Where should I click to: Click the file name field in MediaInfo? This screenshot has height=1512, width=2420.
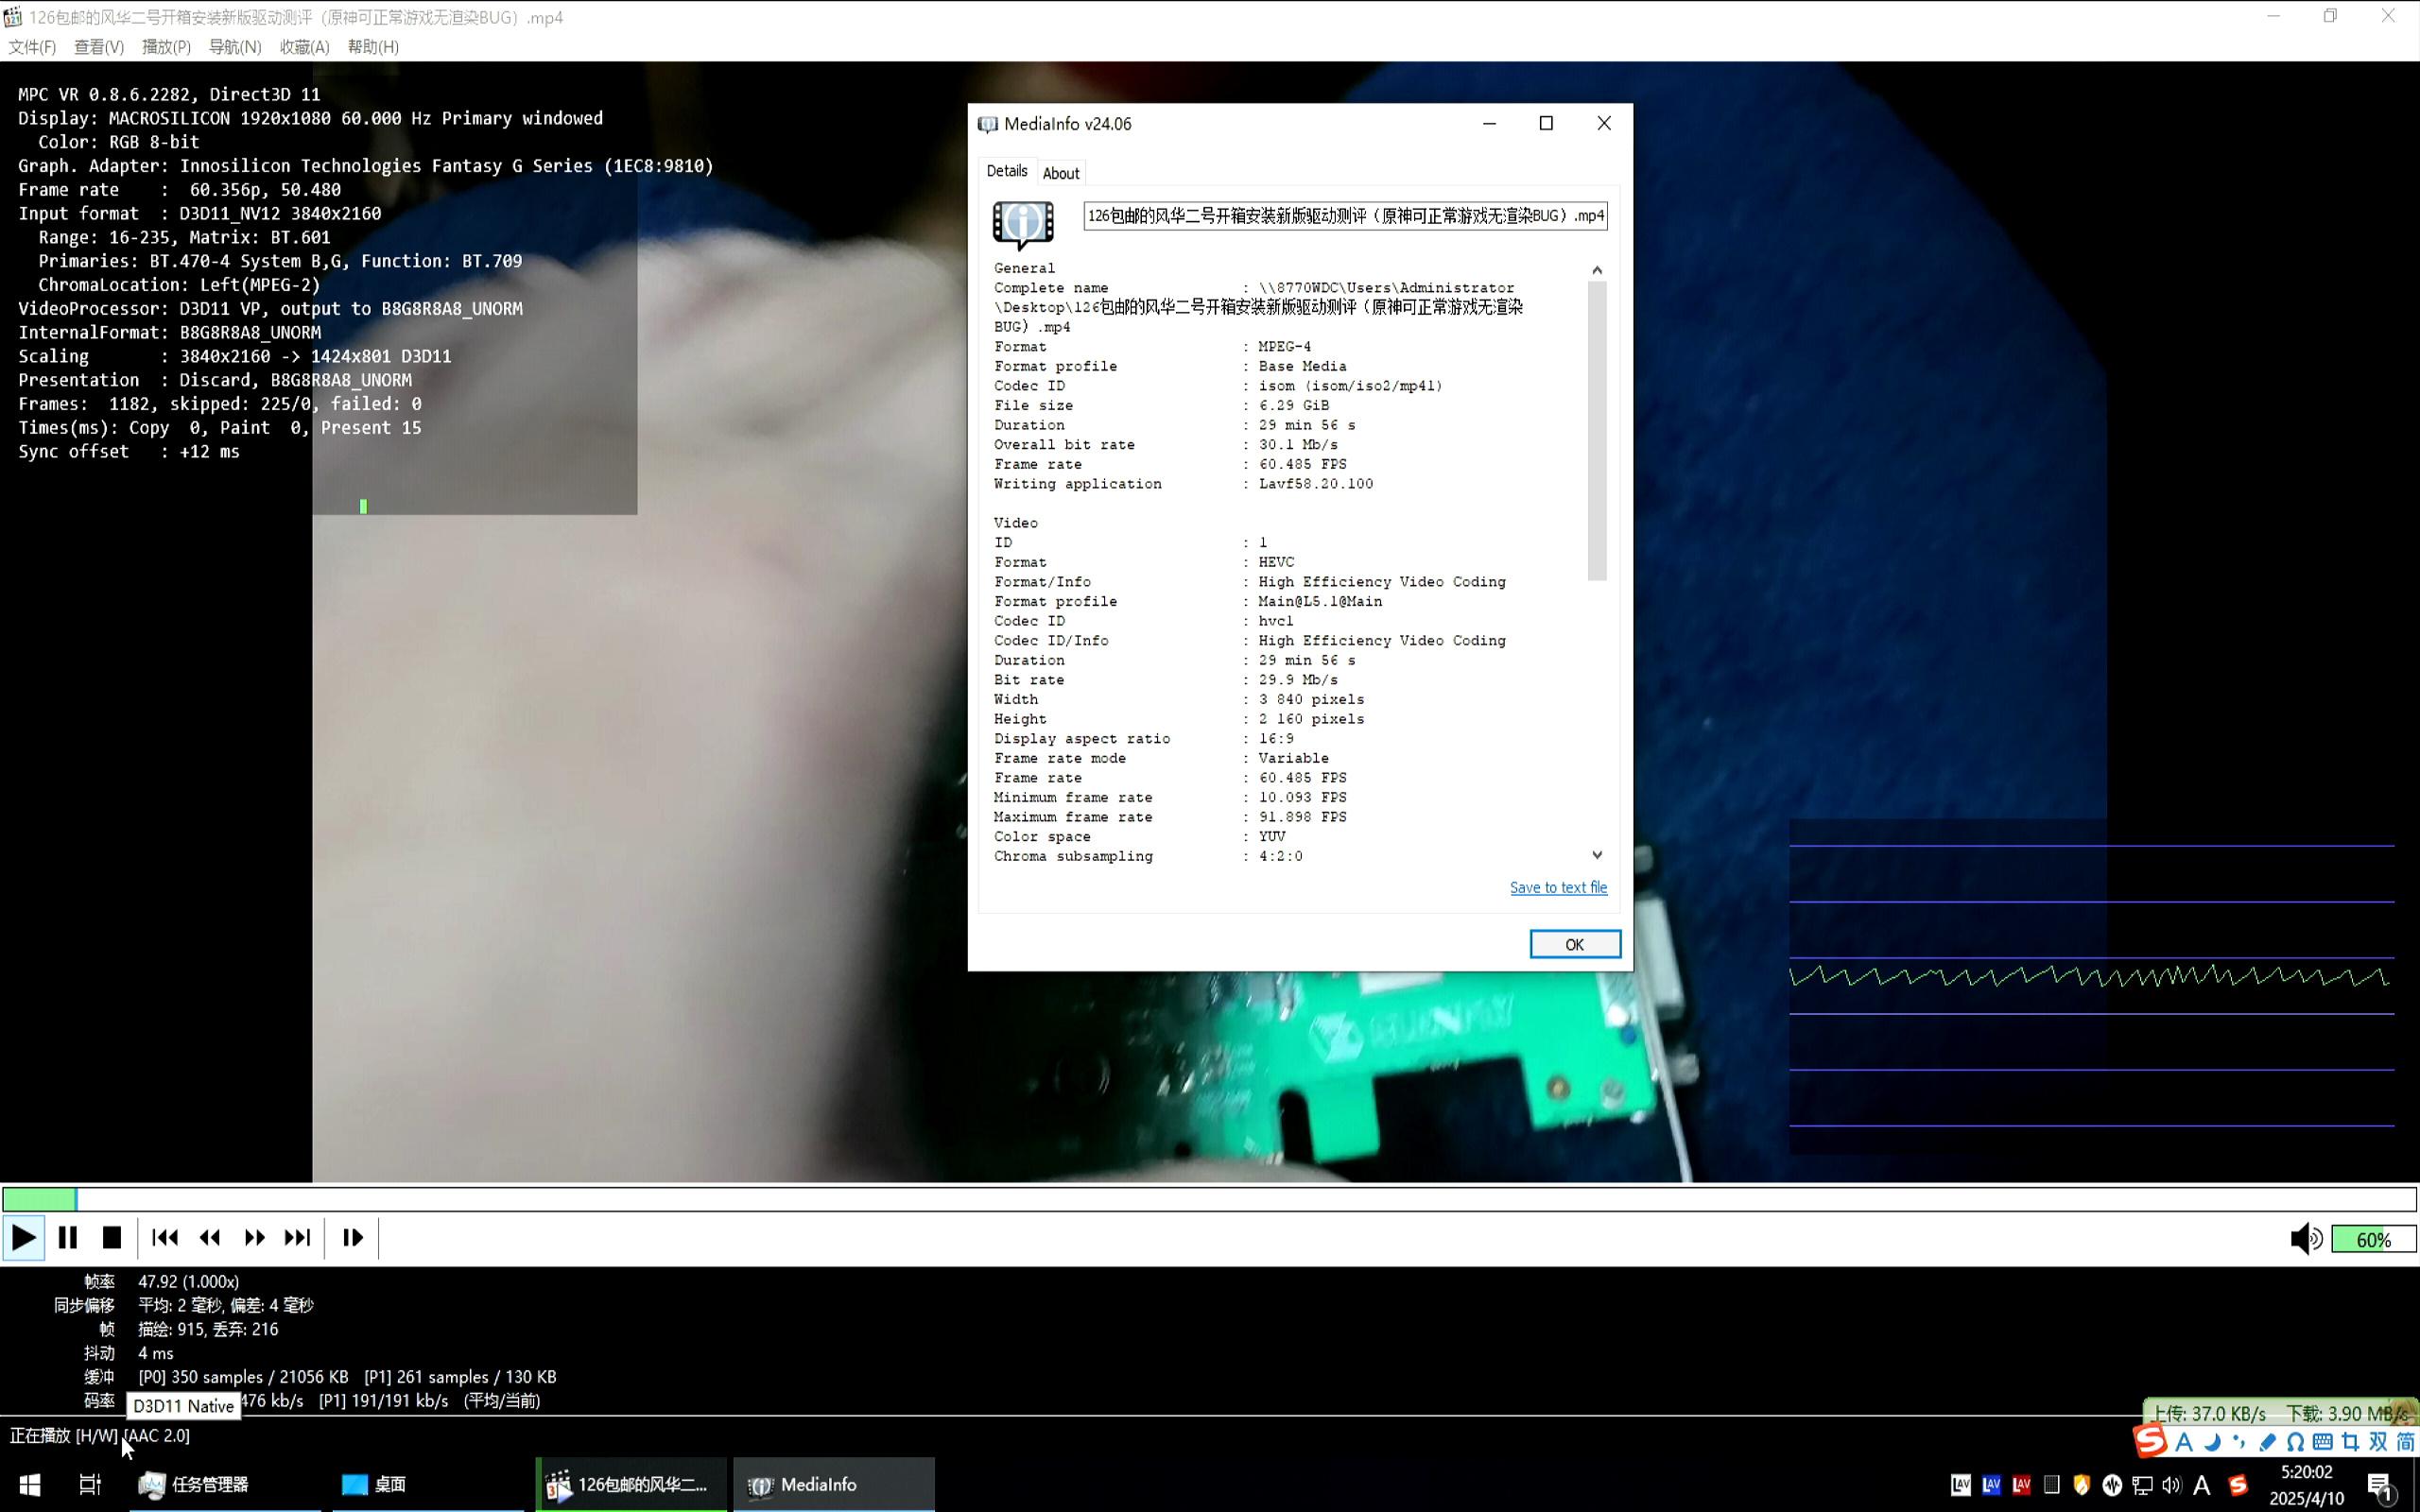1345,216
